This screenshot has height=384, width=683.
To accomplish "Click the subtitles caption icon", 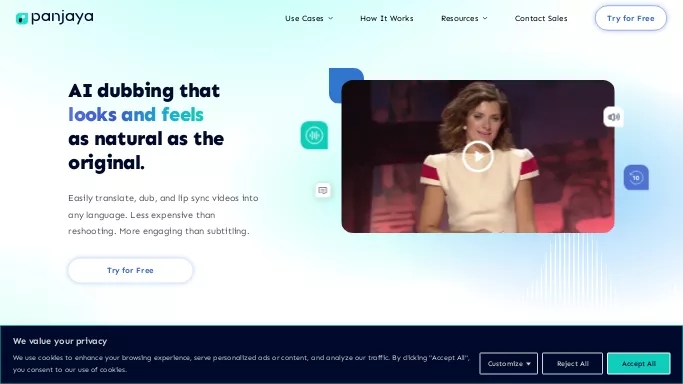I will 323,190.
